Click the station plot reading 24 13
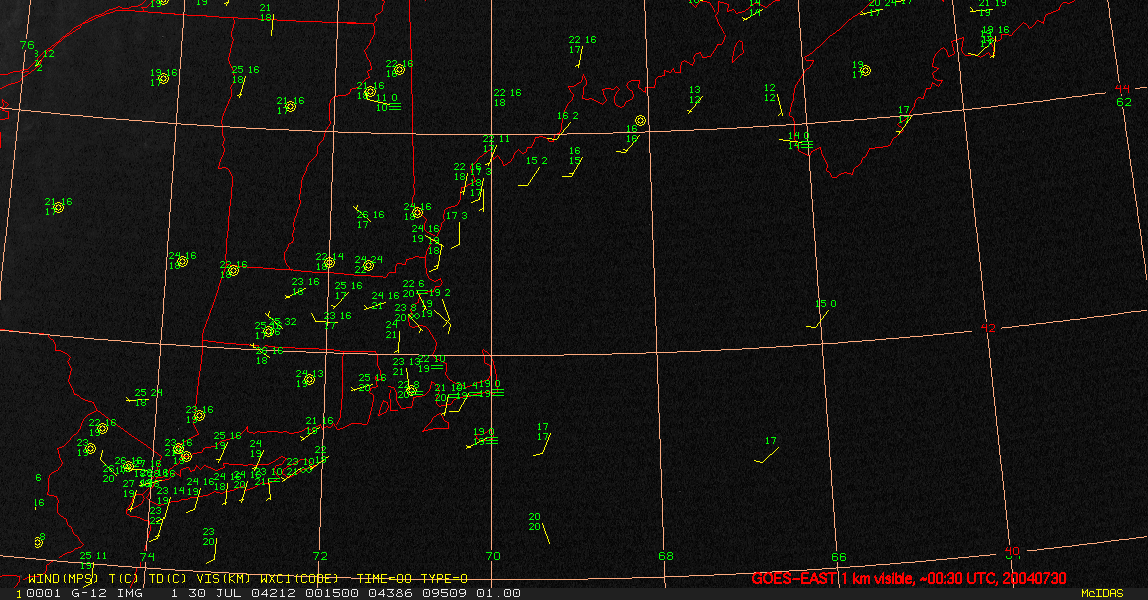Viewport: 1148px width, 600px height. [x=309, y=374]
